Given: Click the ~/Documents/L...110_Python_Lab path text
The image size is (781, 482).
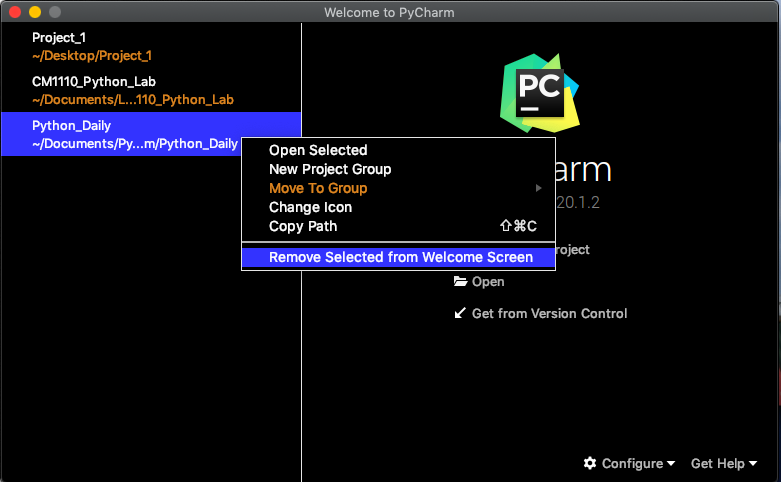Looking at the screenshot, I should coord(132,100).
